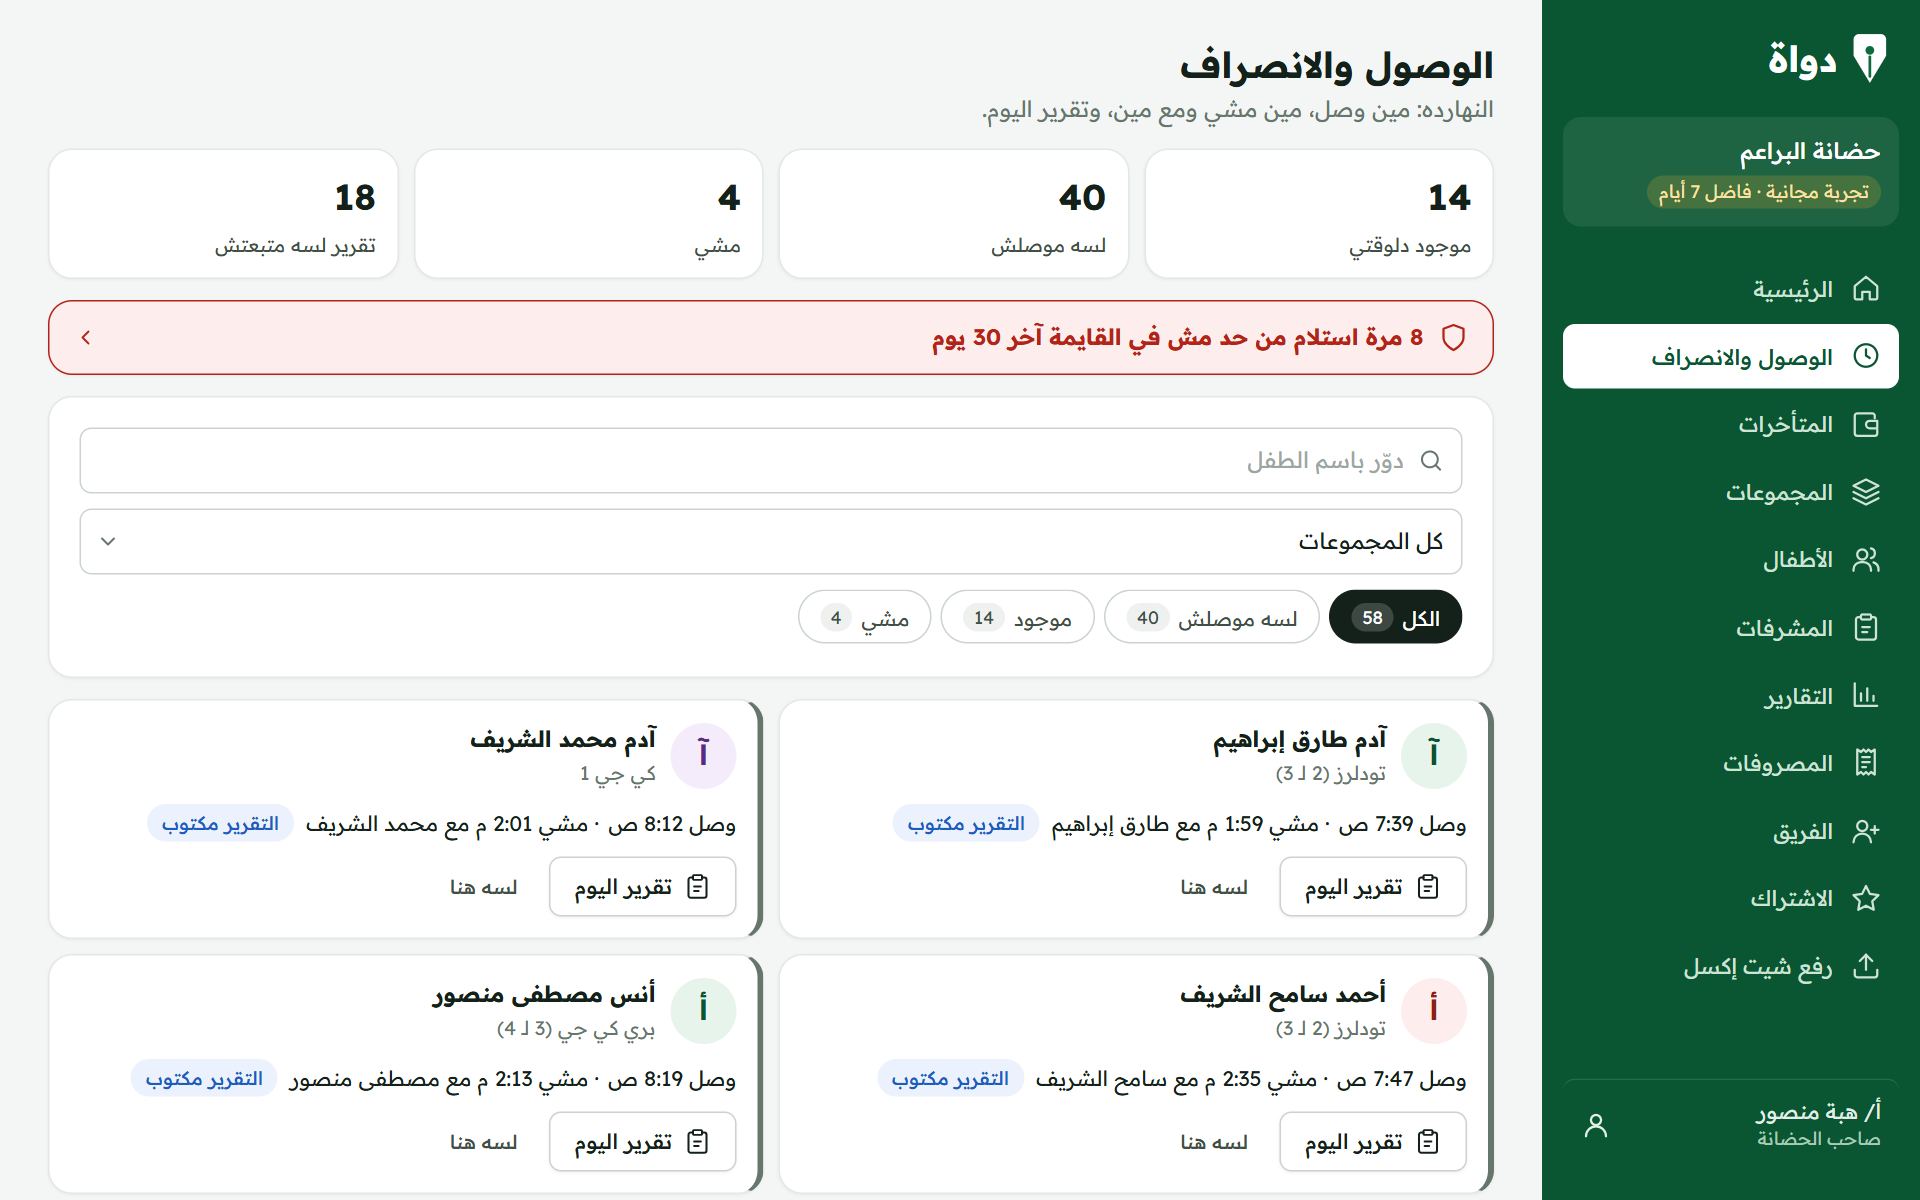Screen dimensions: 1920x1200
Task: Click the لسه موصلش 40 stat card
Action: (x=954, y=214)
